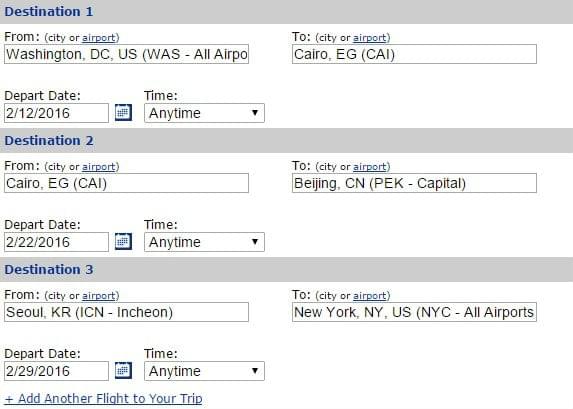573x409 pixels.
Task: Select the 2/12/2016 depart date field
Action: 56,113
